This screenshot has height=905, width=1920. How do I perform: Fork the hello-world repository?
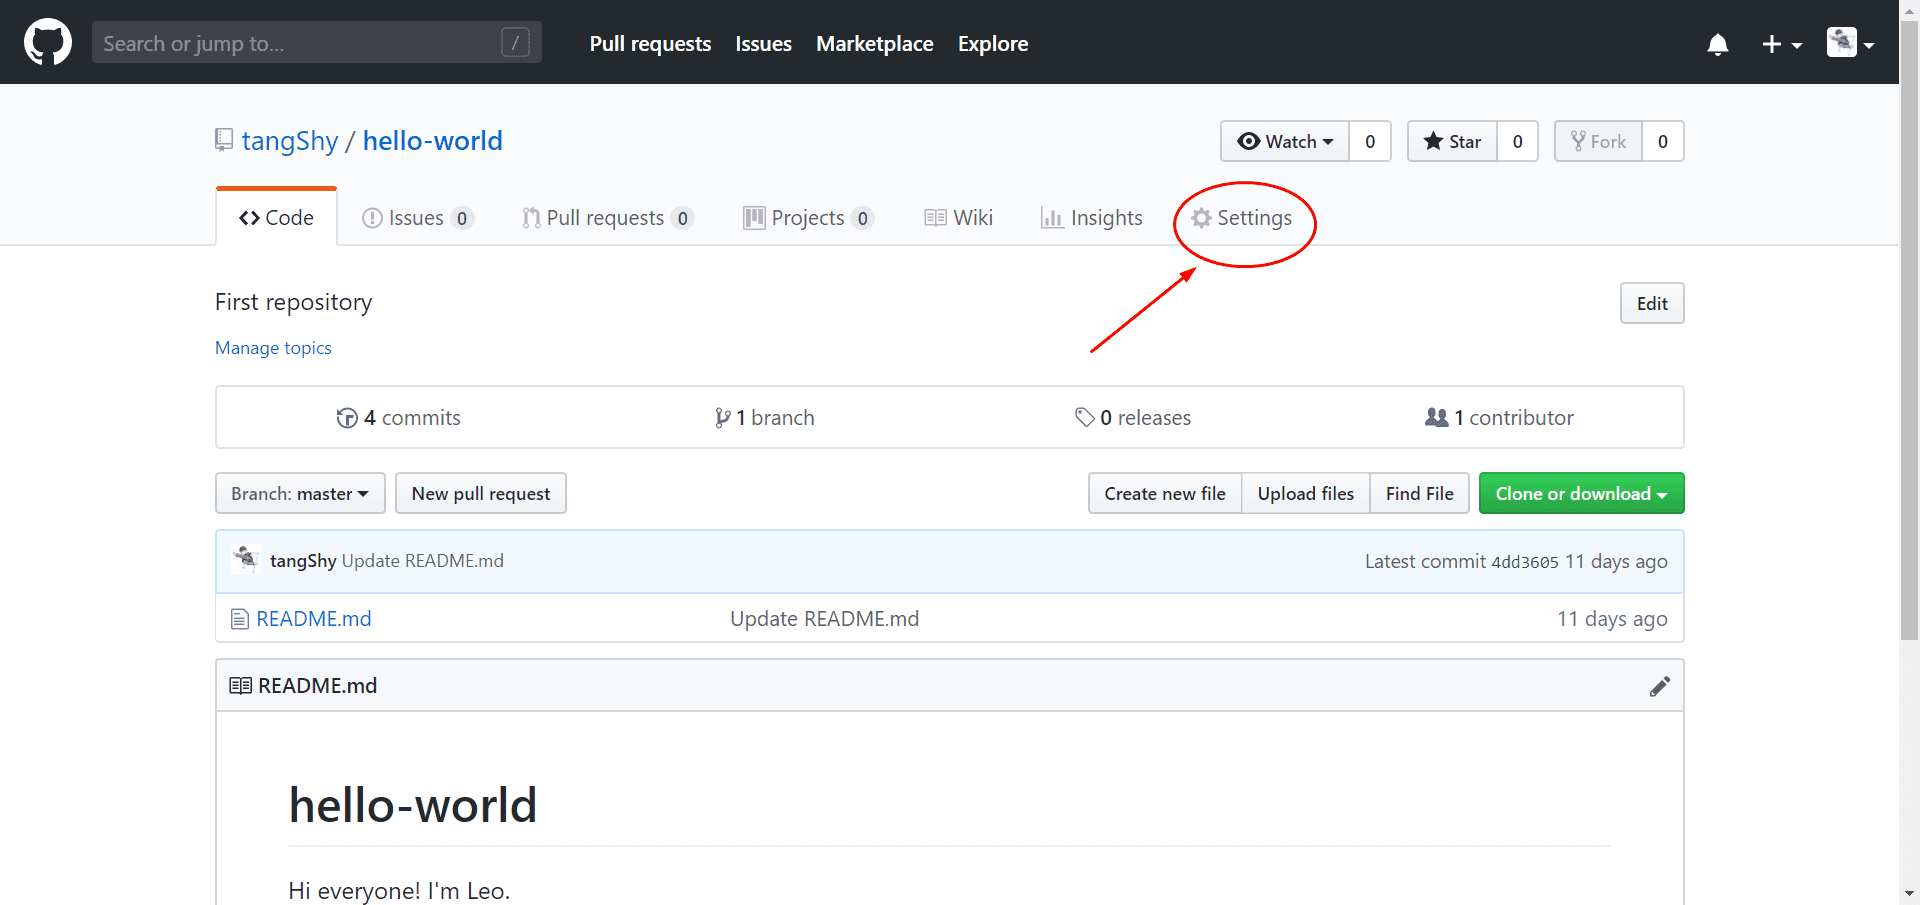coord(1598,141)
